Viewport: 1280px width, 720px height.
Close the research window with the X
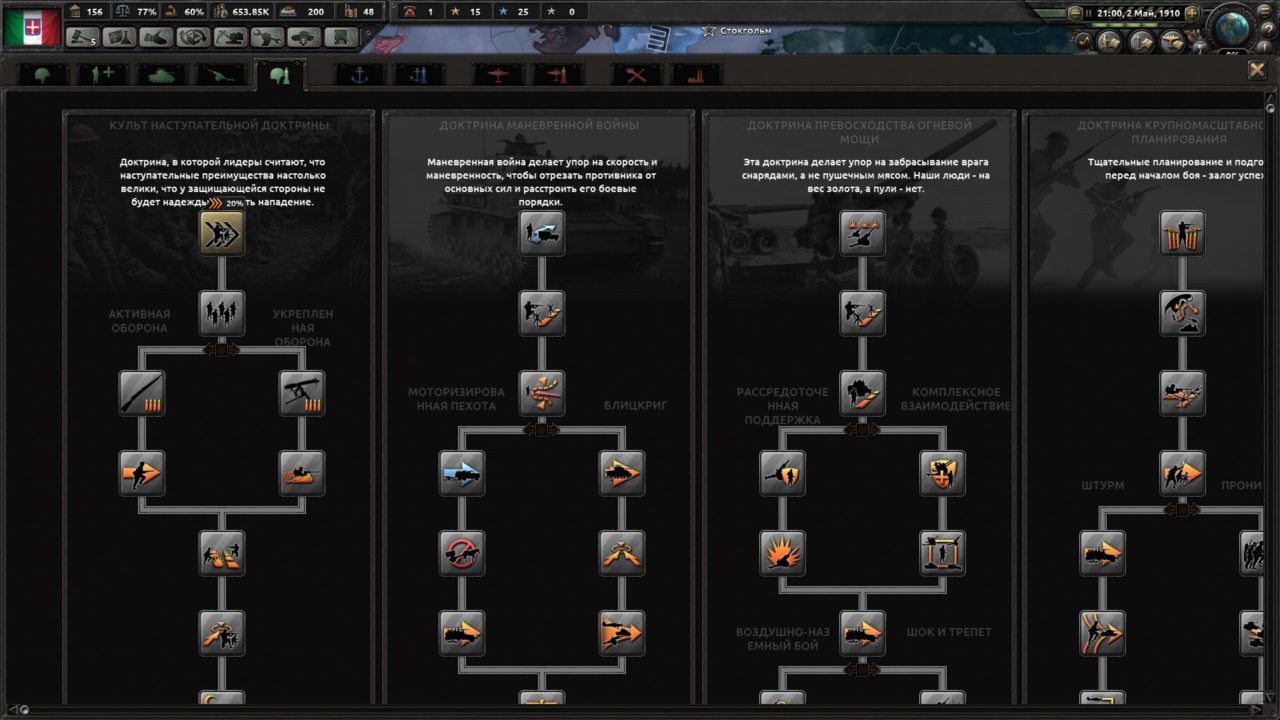tap(1258, 69)
